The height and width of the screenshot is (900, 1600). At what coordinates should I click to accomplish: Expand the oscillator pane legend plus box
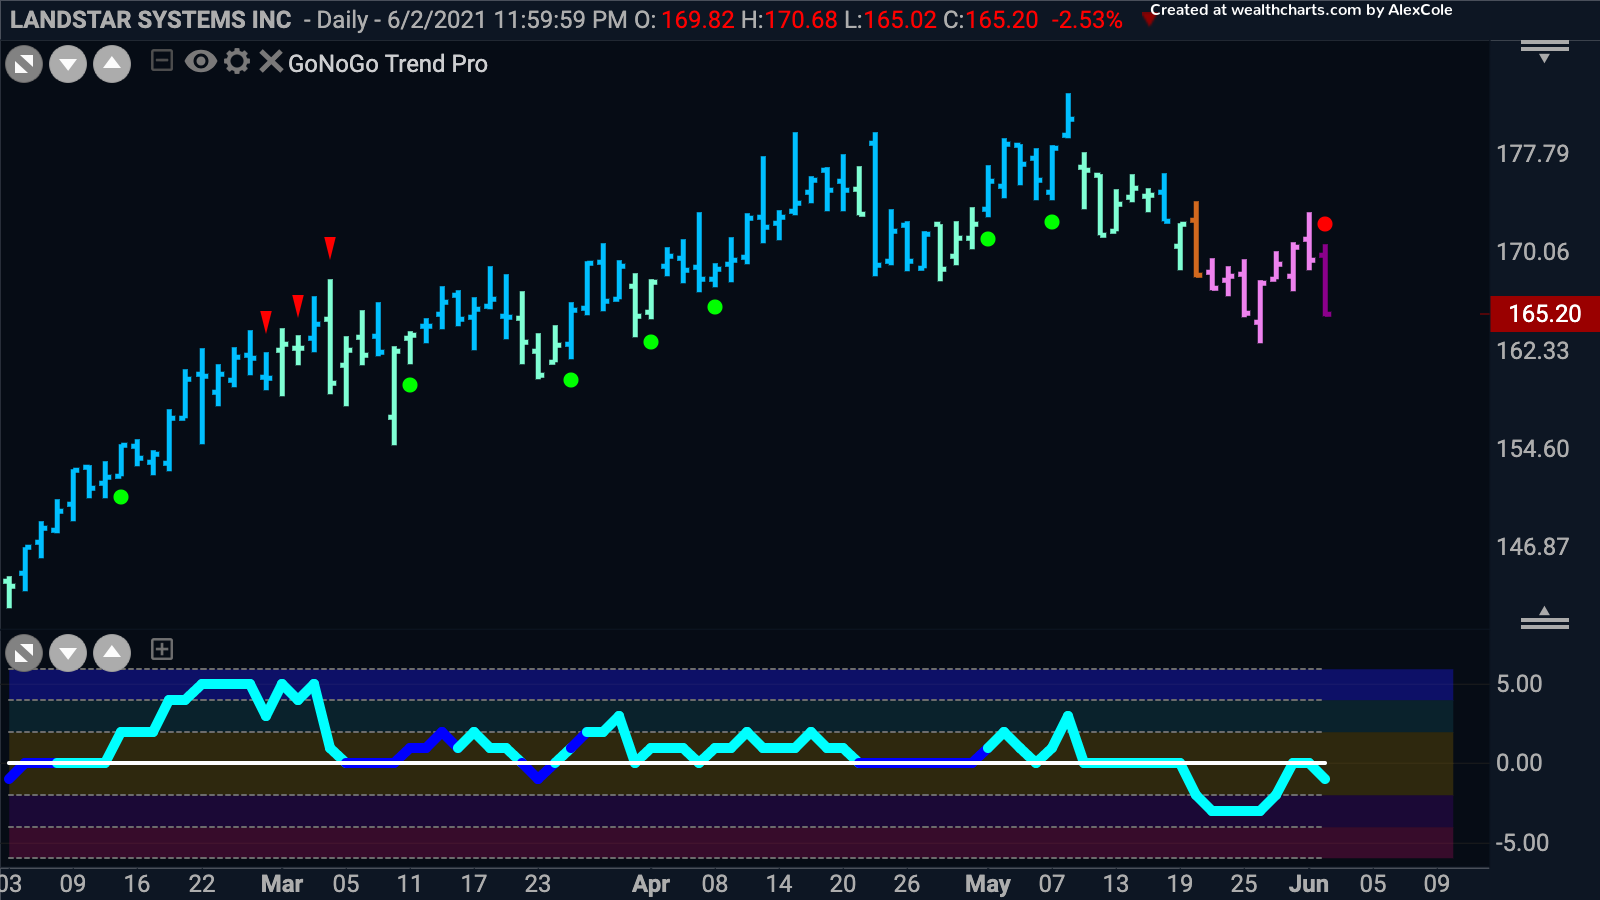coord(162,650)
